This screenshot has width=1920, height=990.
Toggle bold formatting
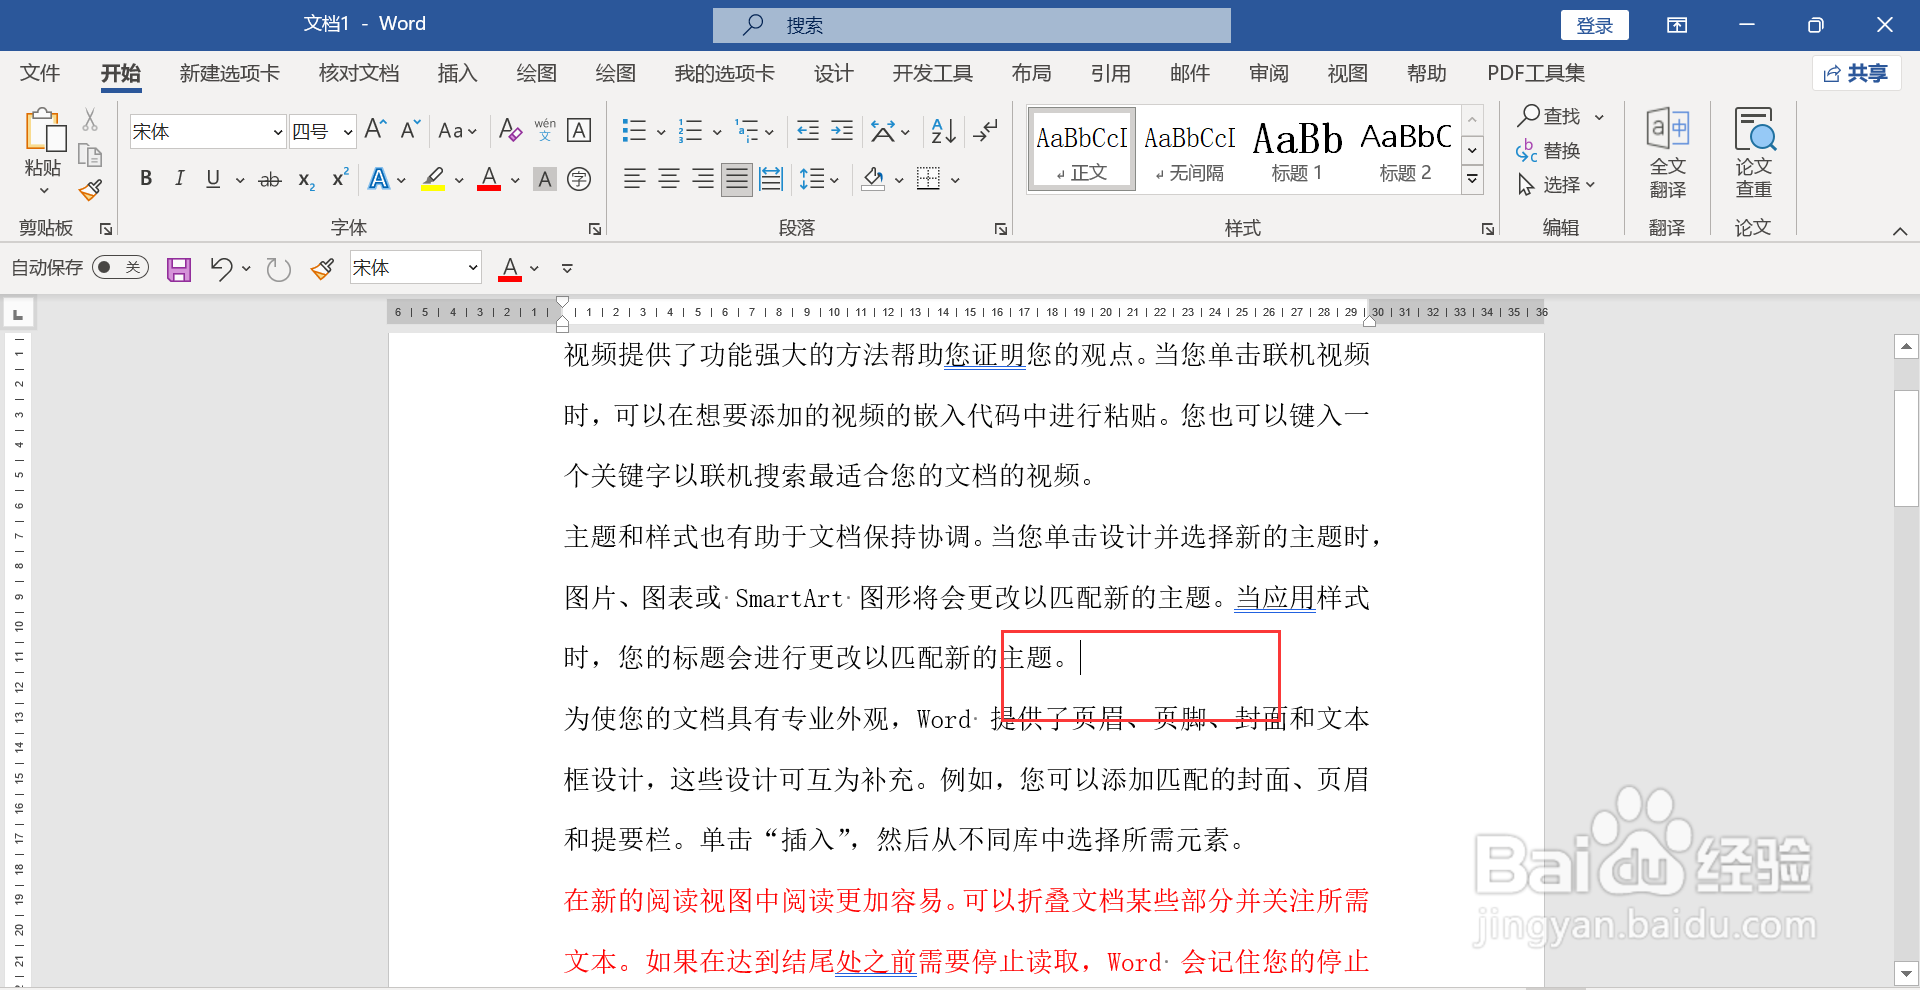[146, 179]
